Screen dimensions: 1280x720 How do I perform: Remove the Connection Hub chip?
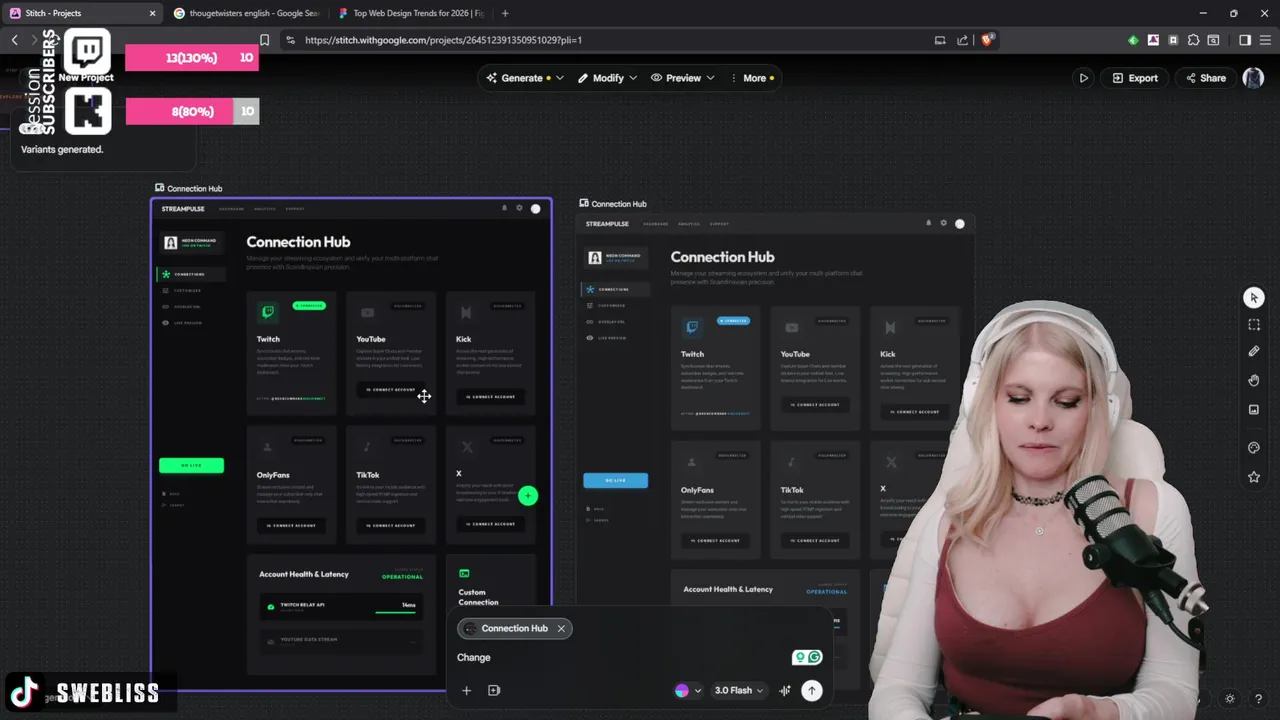(561, 628)
